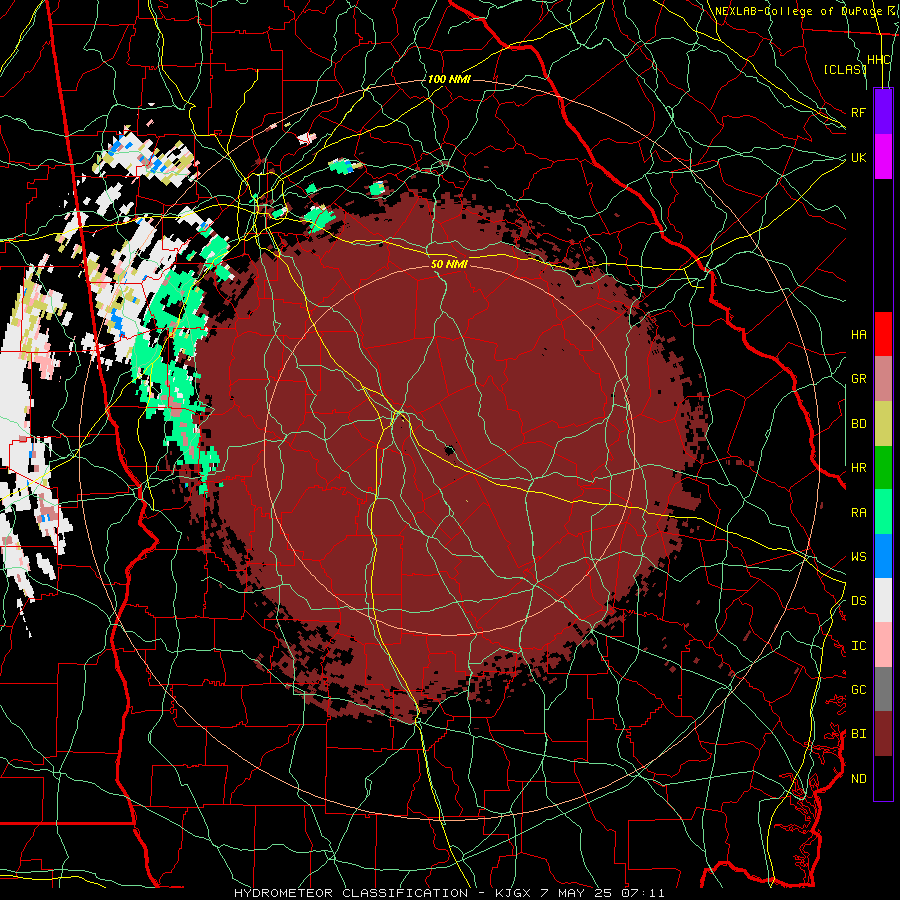The width and height of the screenshot is (900, 900).
Task: Click the WS blue legend swatch
Action: pyautogui.click(x=883, y=556)
